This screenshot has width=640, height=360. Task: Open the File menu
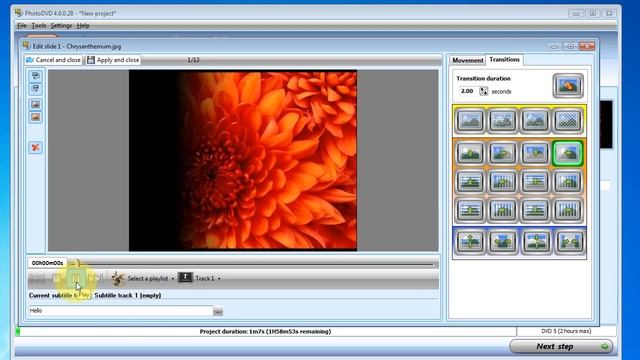click(x=22, y=25)
